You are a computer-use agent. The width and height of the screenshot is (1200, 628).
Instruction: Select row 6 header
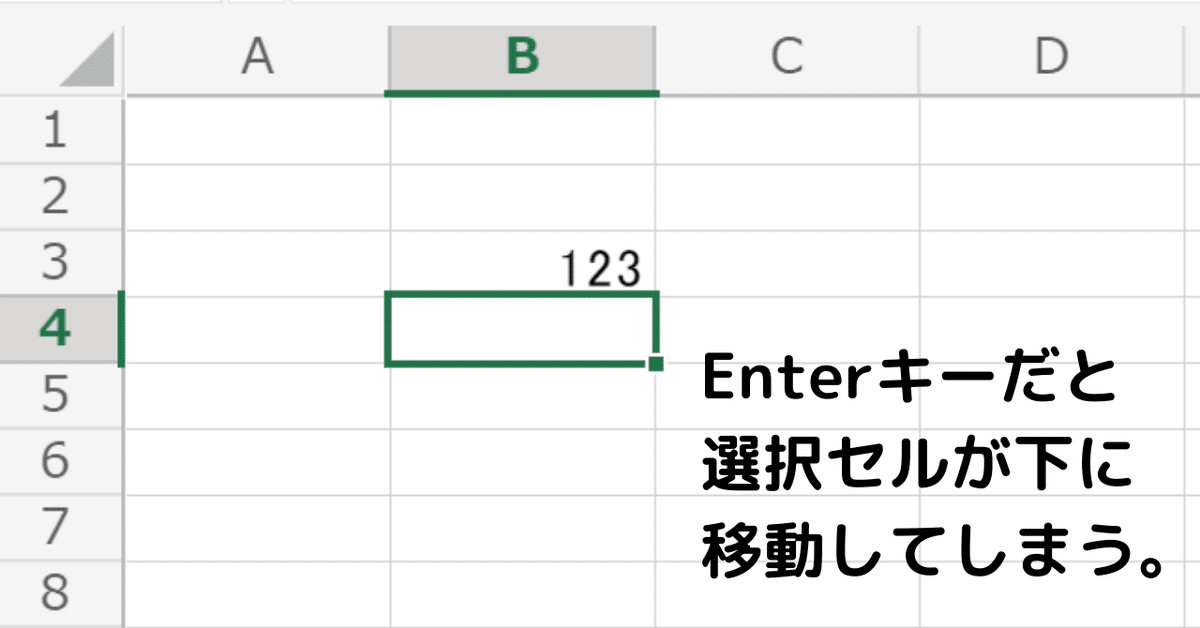(x=56, y=461)
